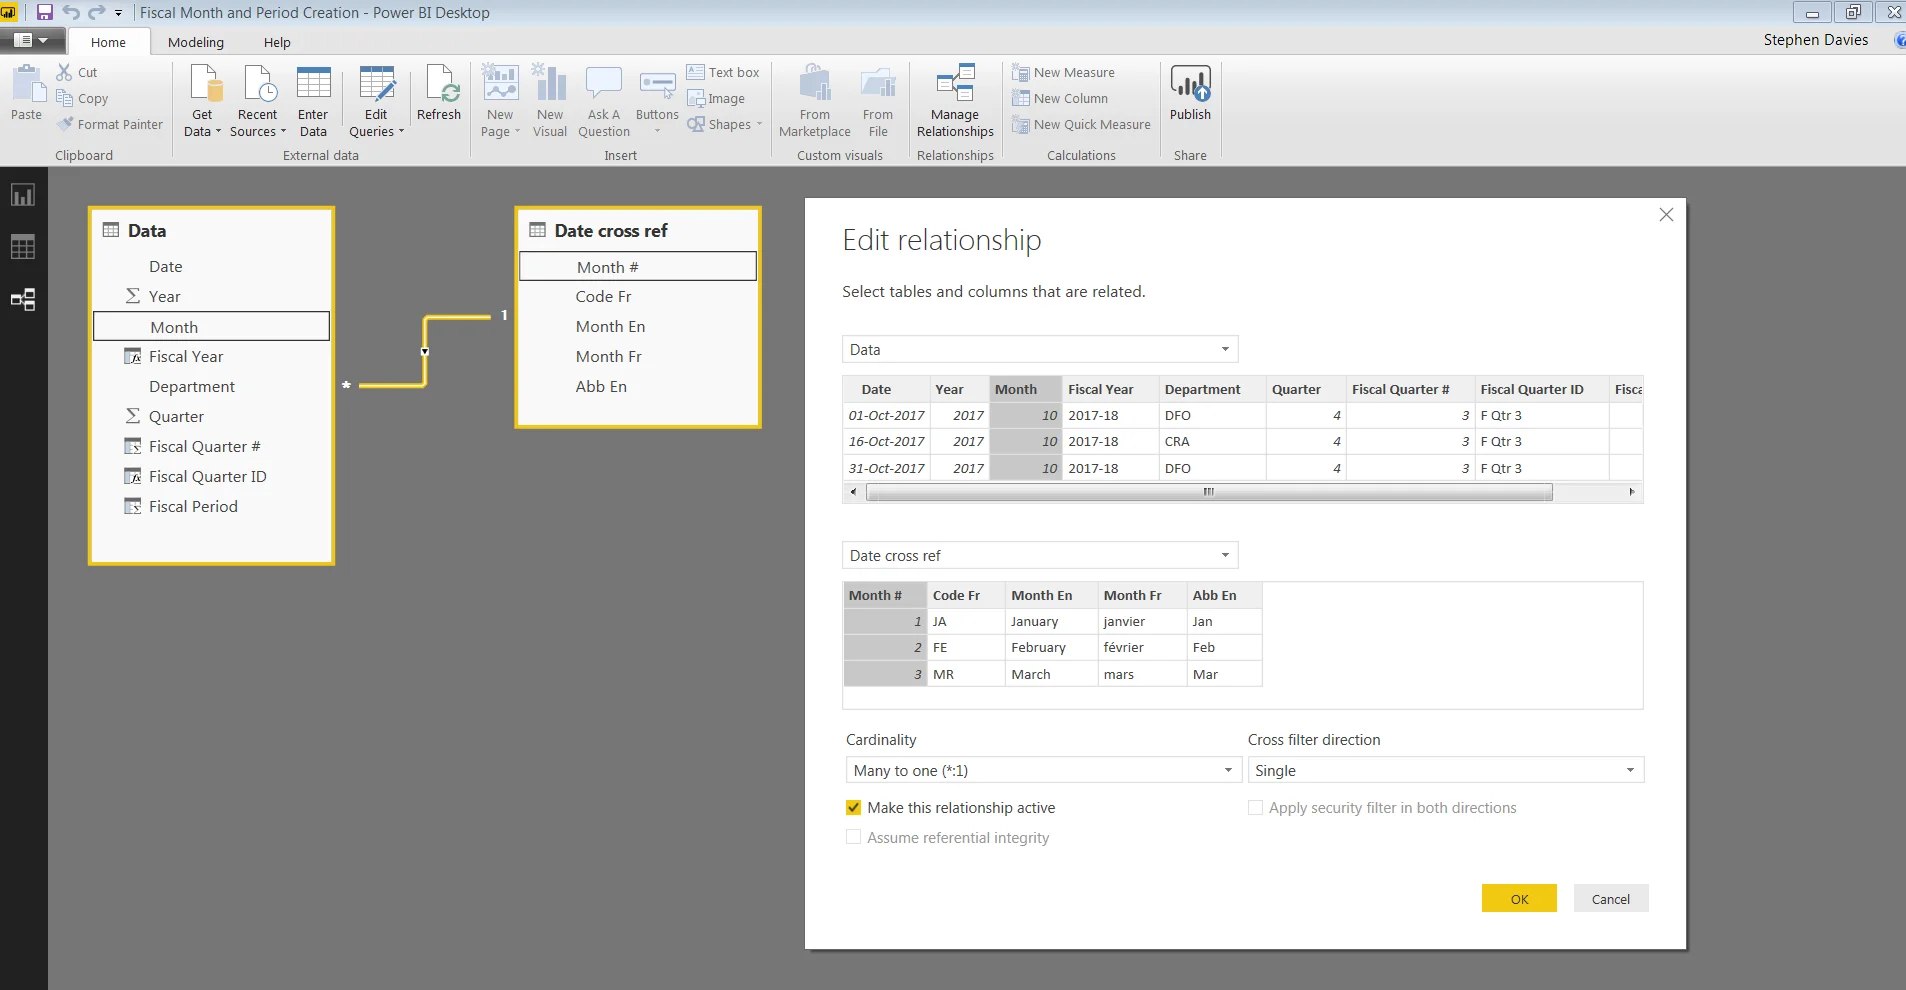Viewport: 1906px width, 990px height.
Task: Click Cancel in Edit relationship dialog
Action: (1611, 898)
